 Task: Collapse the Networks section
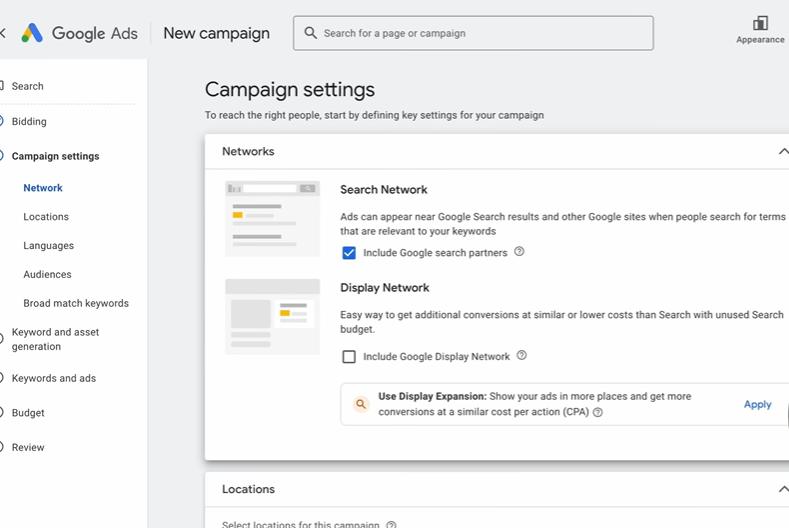point(782,152)
